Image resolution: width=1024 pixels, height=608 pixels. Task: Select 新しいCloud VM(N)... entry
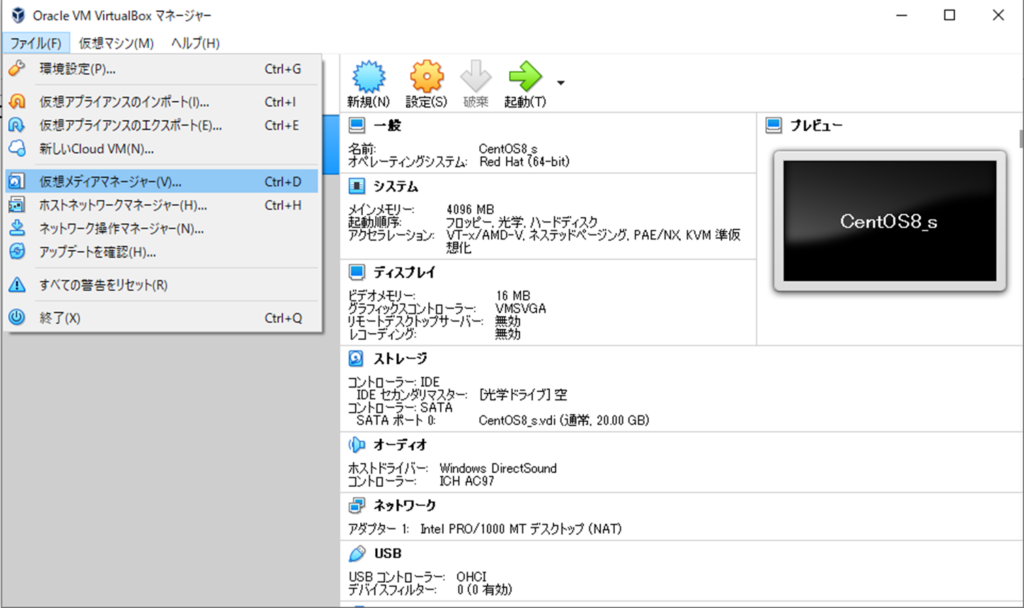(96, 149)
